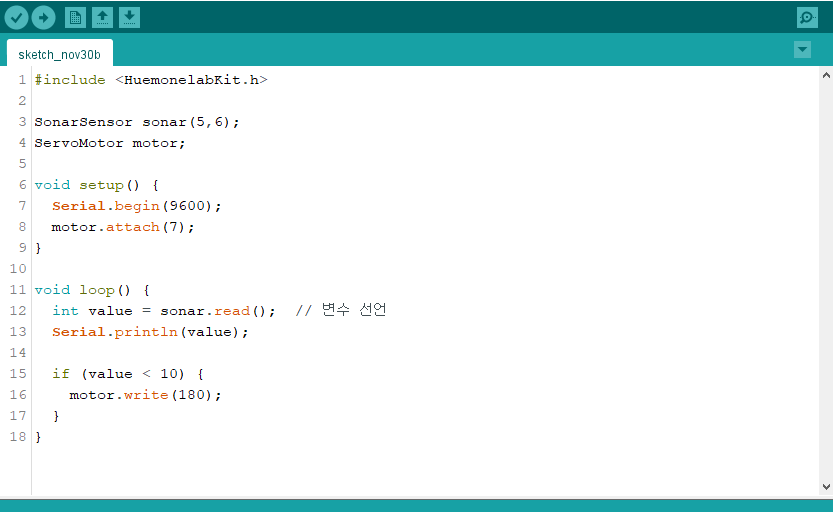Click on motor.attach(7) statement
This screenshot has width=833, height=512.
[x=123, y=227]
